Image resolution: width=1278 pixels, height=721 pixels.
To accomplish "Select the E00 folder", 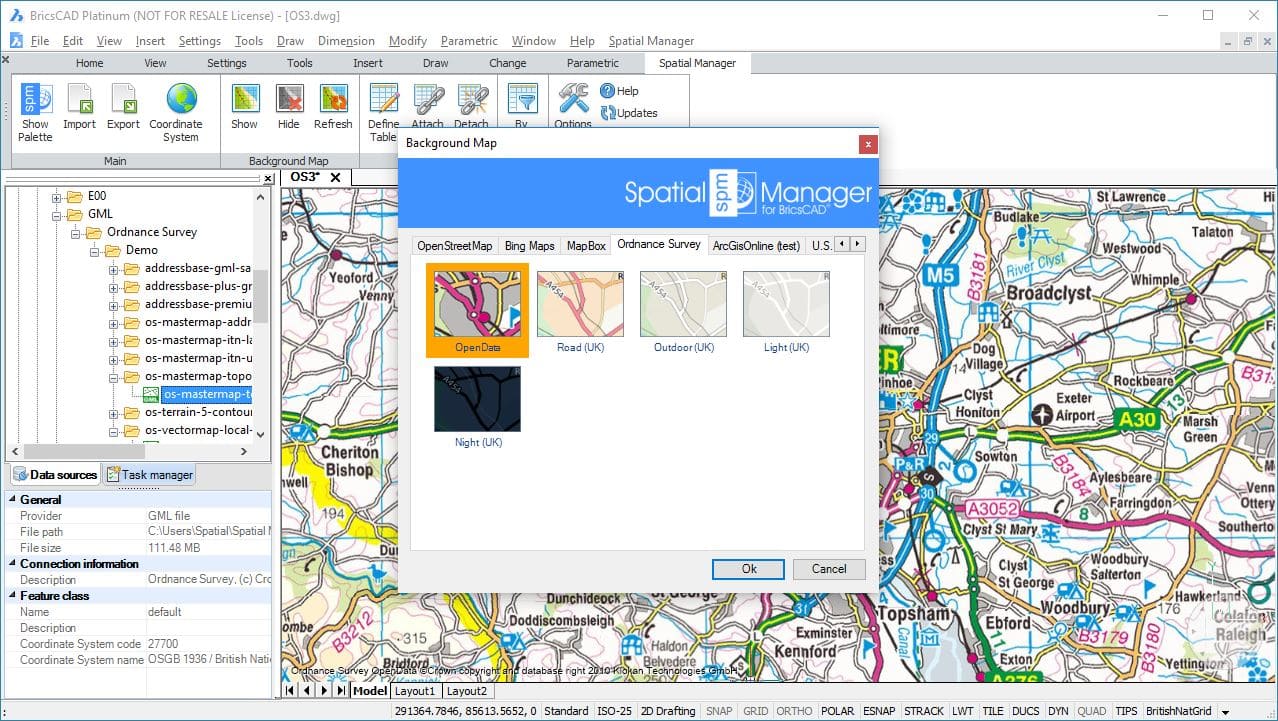I will [x=86, y=196].
